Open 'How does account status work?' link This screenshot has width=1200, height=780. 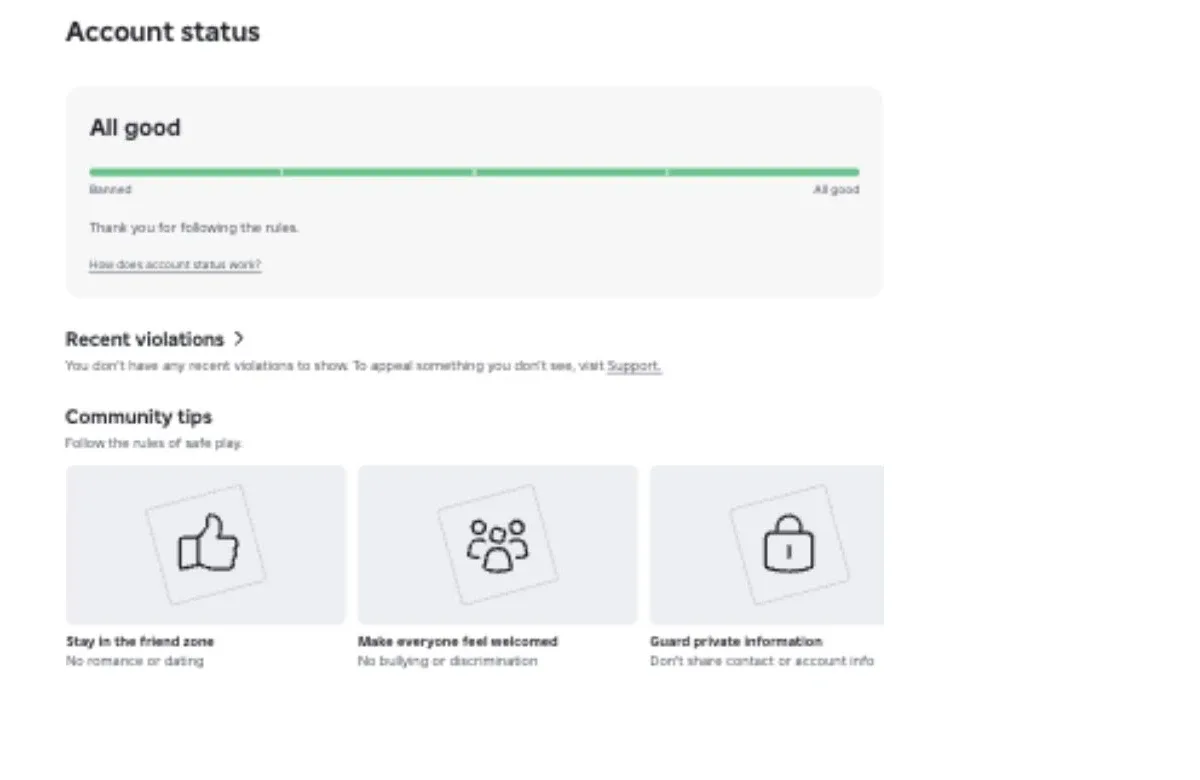coord(175,265)
